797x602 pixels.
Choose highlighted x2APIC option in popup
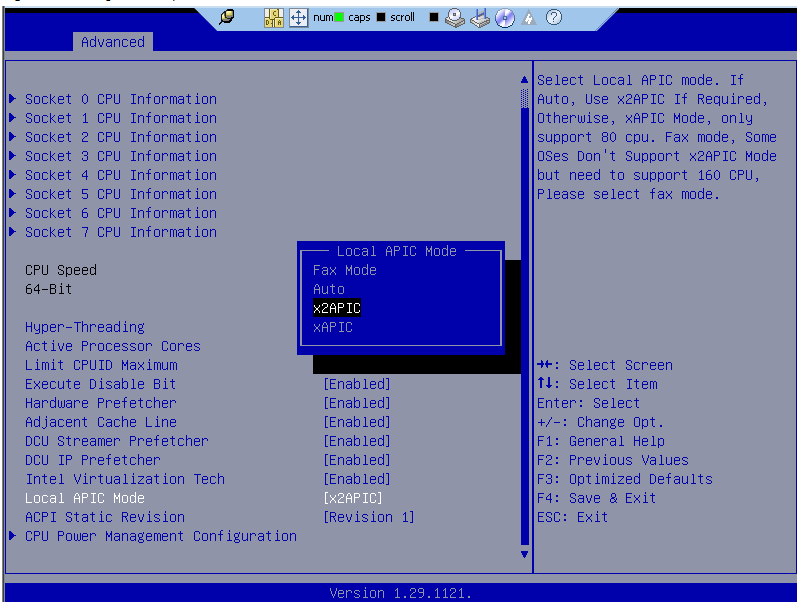click(x=337, y=308)
